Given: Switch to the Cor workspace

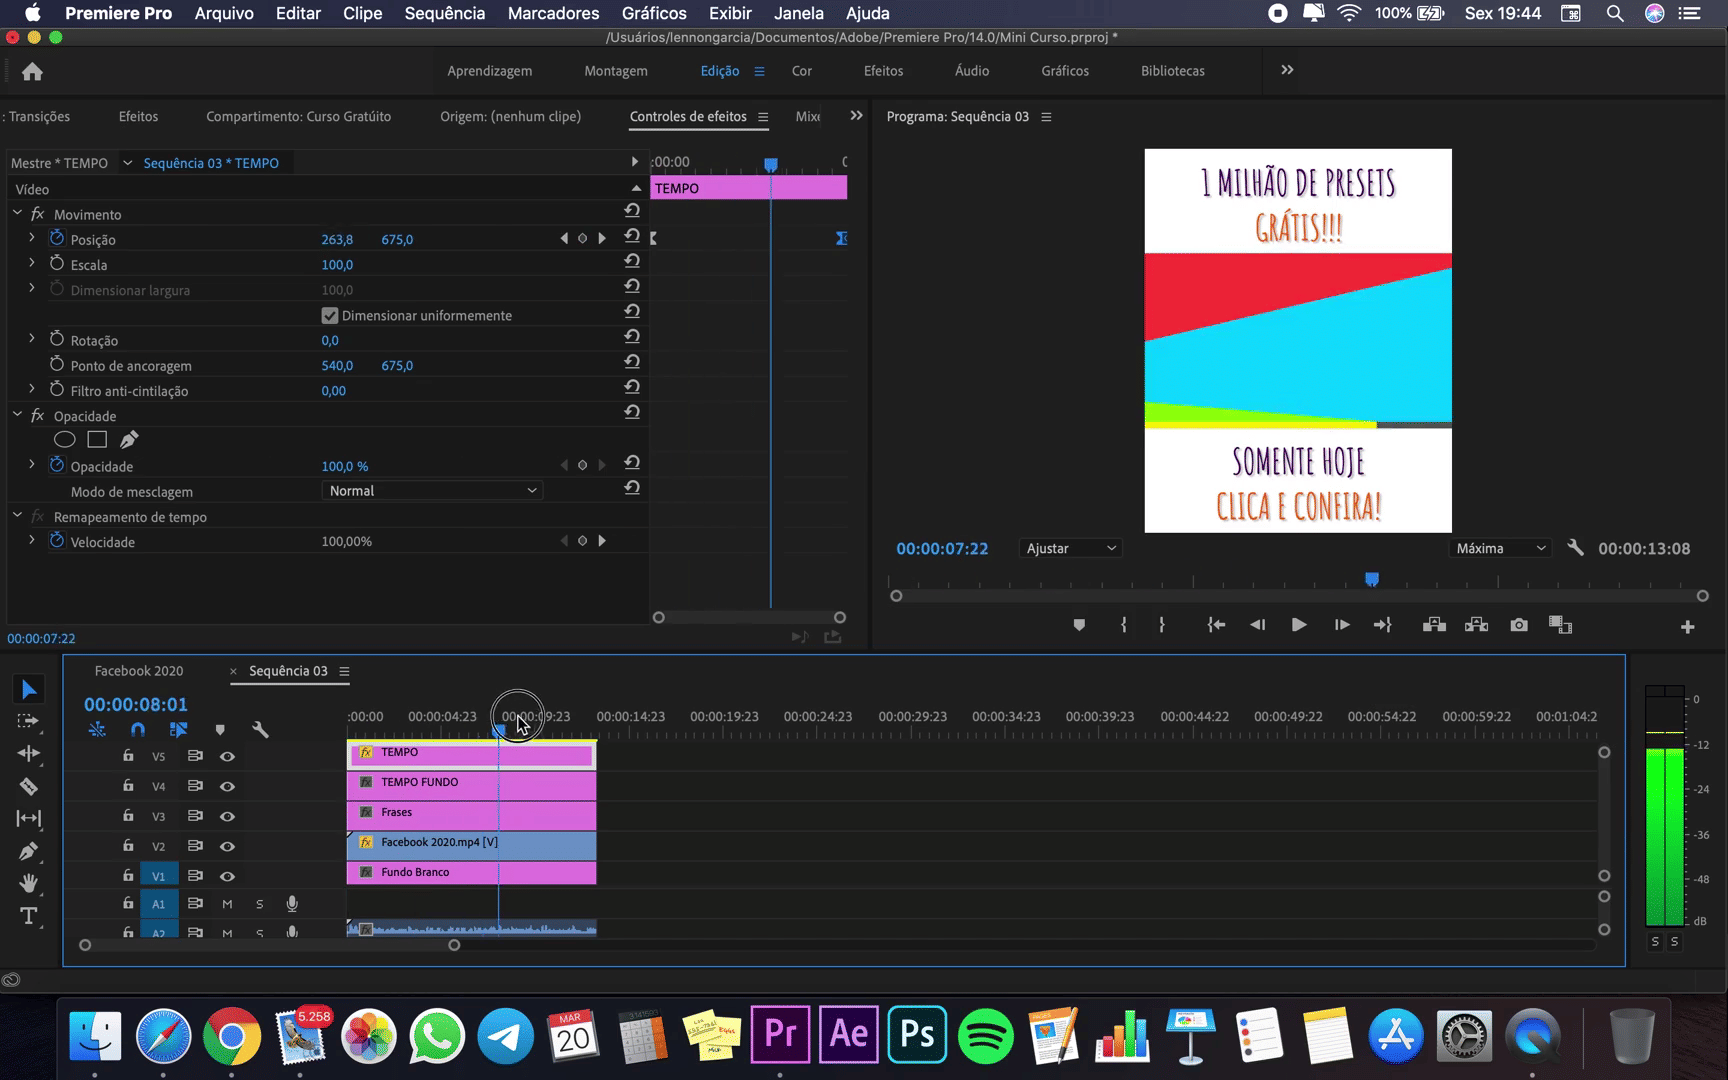Looking at the screenshot, I should 801,71.
